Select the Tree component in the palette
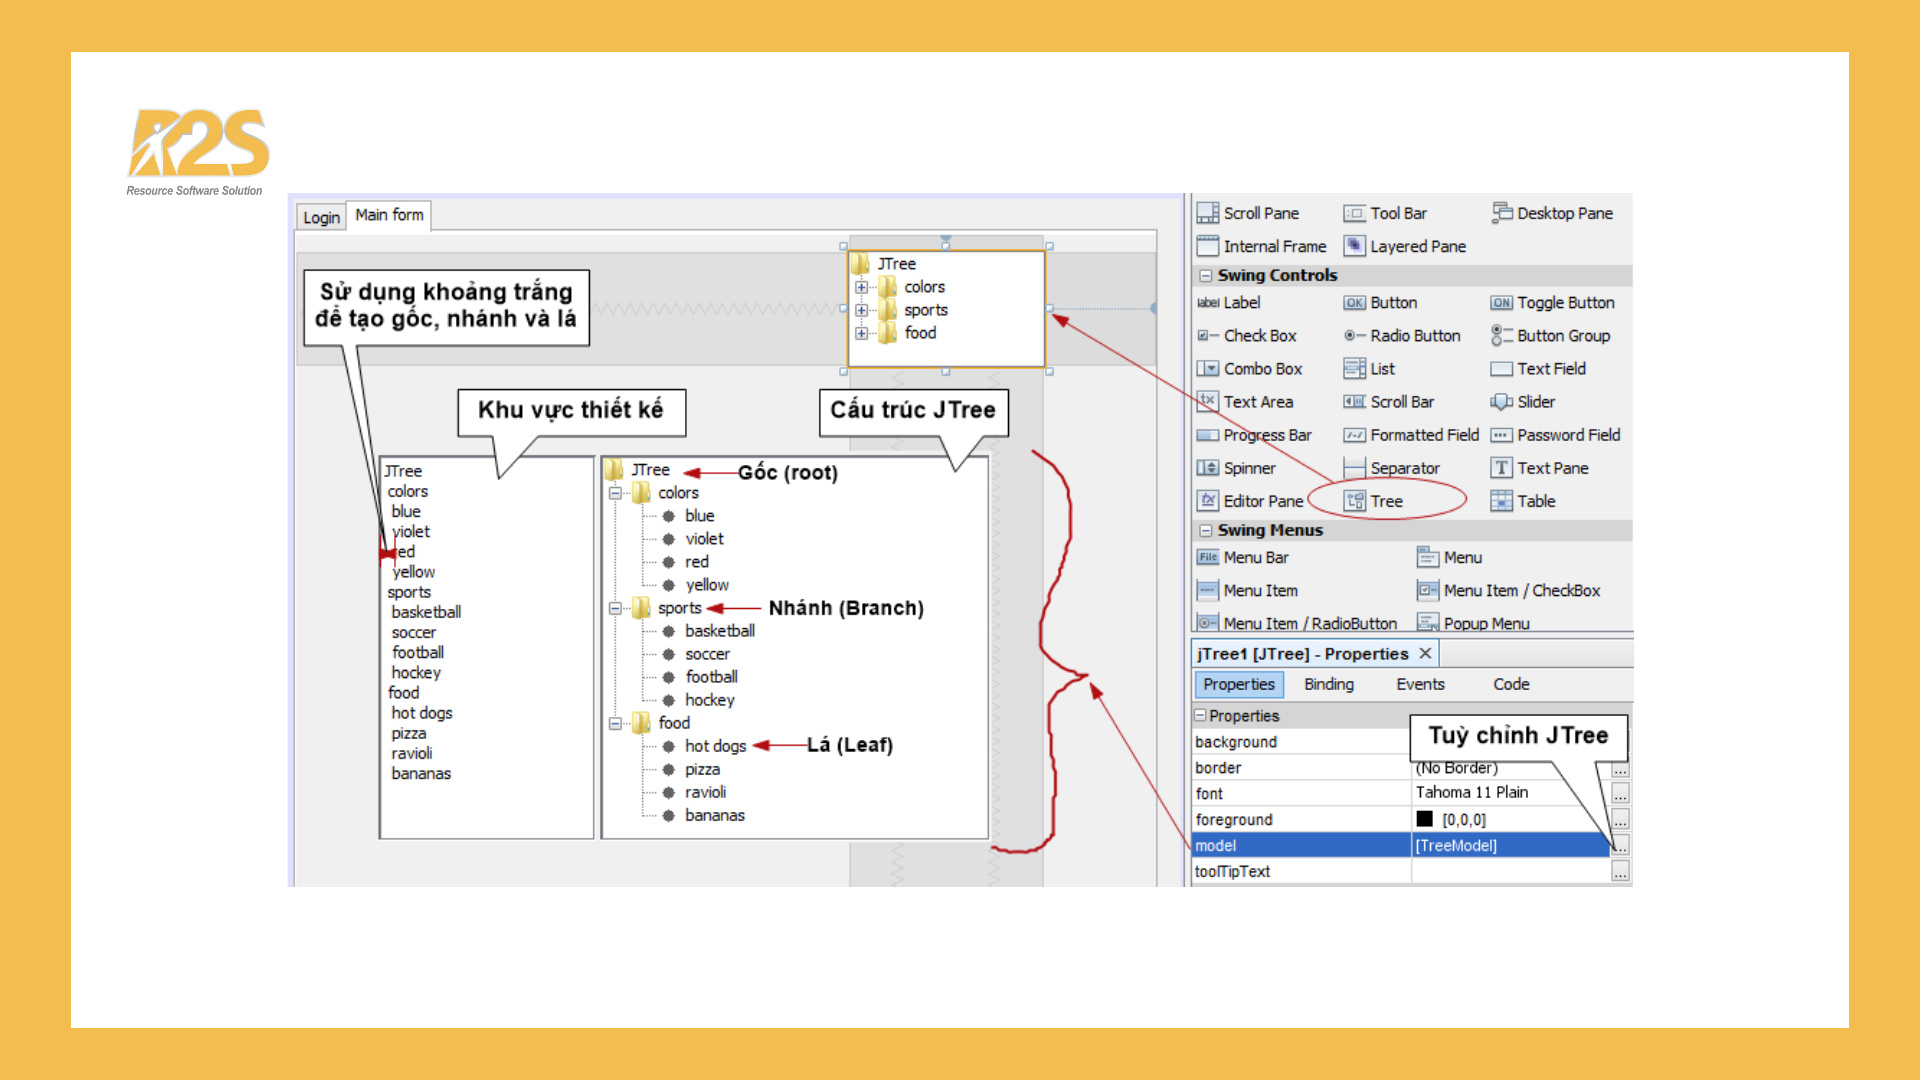Image resolution: width=1920 pixels, height=1080 pixels. (x=1385, y=501)
